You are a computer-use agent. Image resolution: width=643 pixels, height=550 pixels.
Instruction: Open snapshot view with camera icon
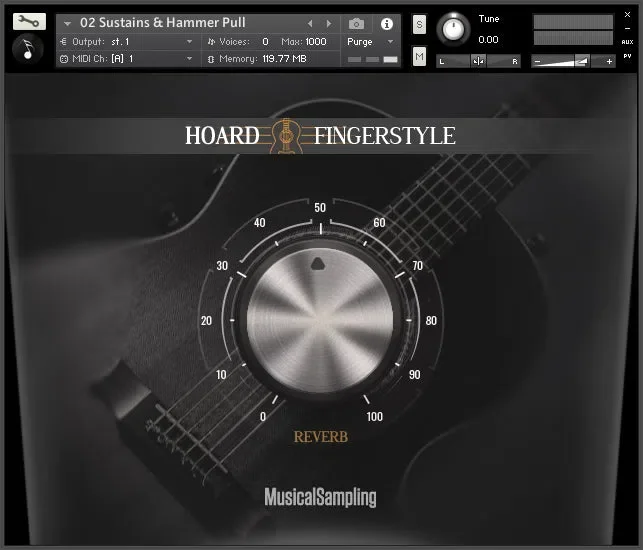click(356, 24)
